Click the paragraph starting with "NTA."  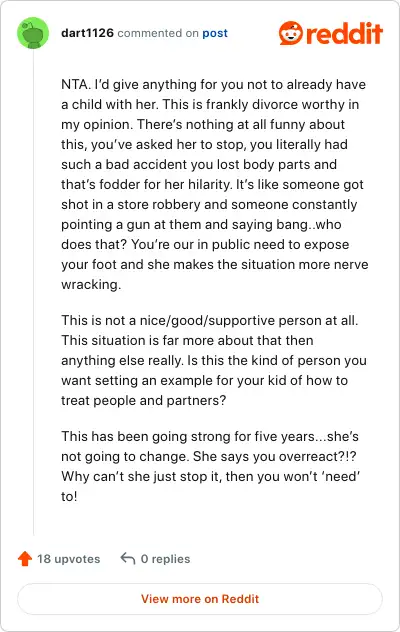[x=215, y=185]
